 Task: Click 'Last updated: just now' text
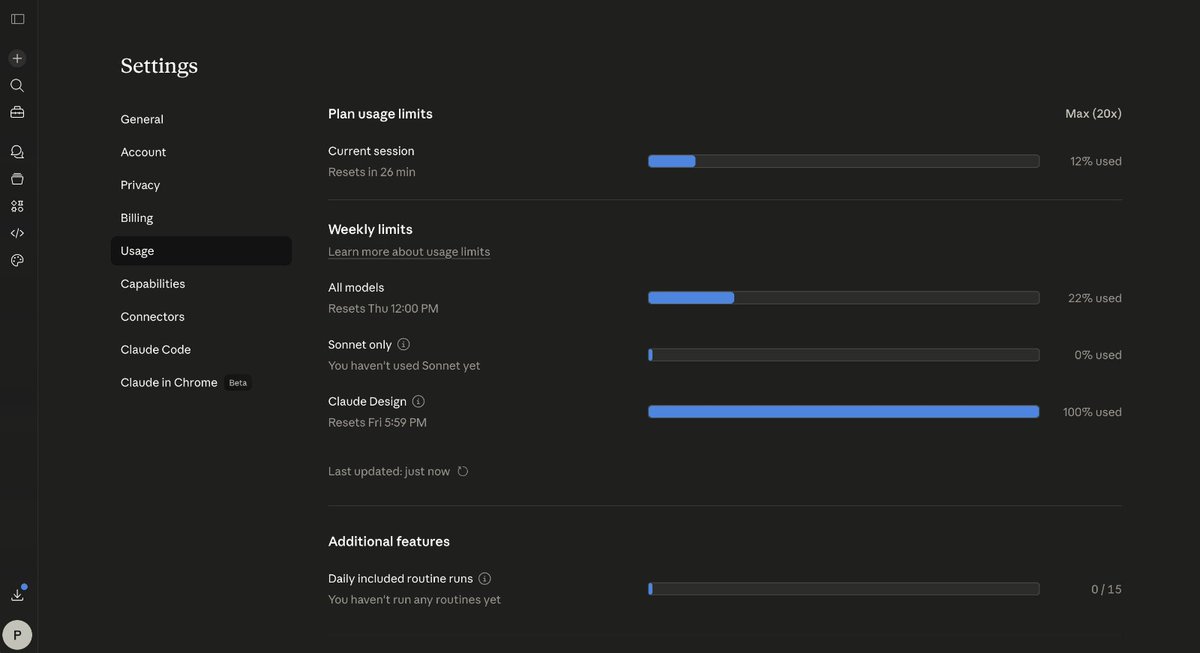pyautogui.click(x=389, y=471)
